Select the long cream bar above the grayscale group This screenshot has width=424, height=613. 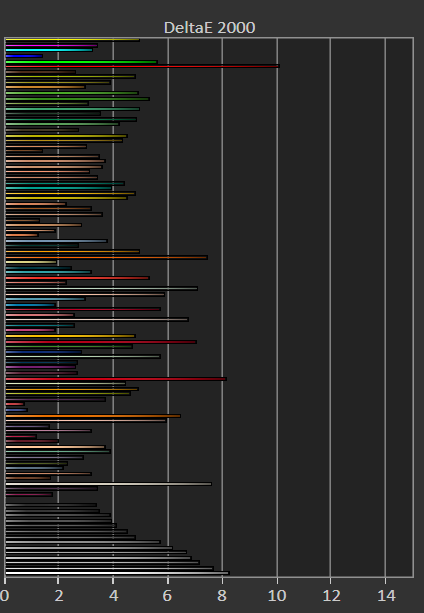[x=108, y=484]
